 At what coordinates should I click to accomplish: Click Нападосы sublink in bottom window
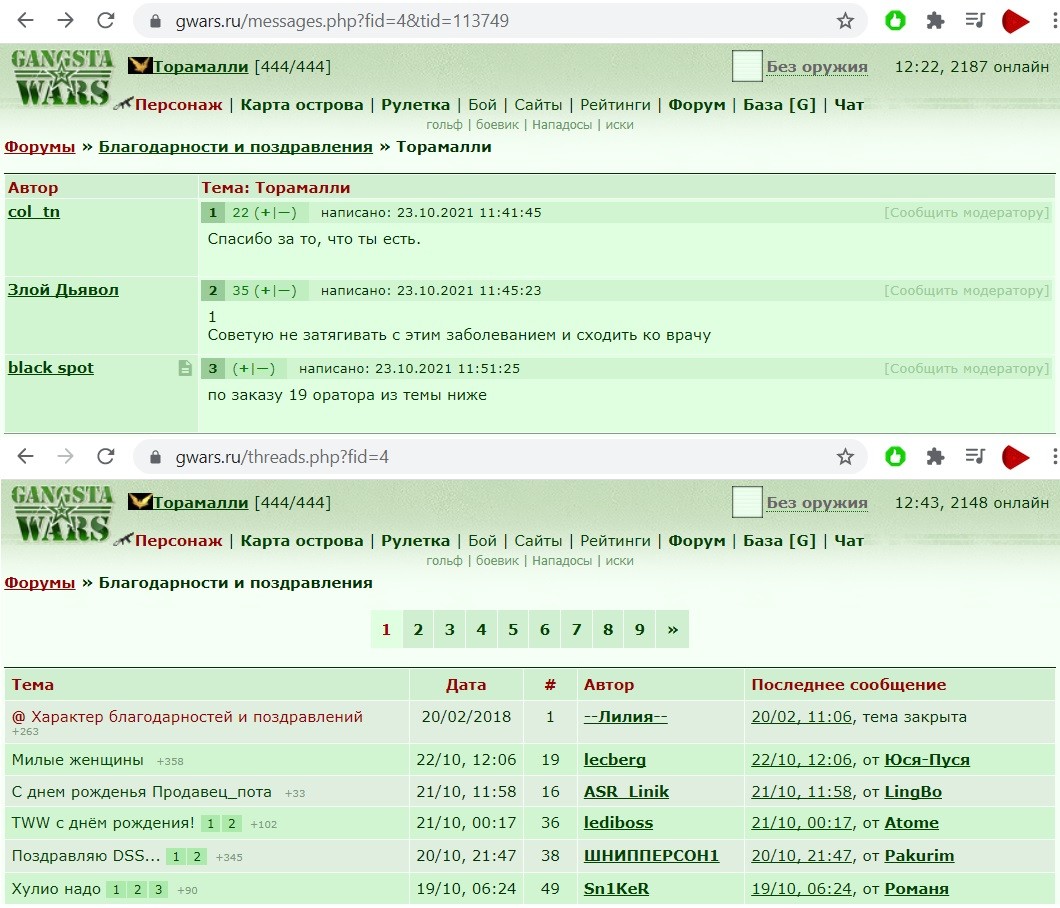(562, 561)
